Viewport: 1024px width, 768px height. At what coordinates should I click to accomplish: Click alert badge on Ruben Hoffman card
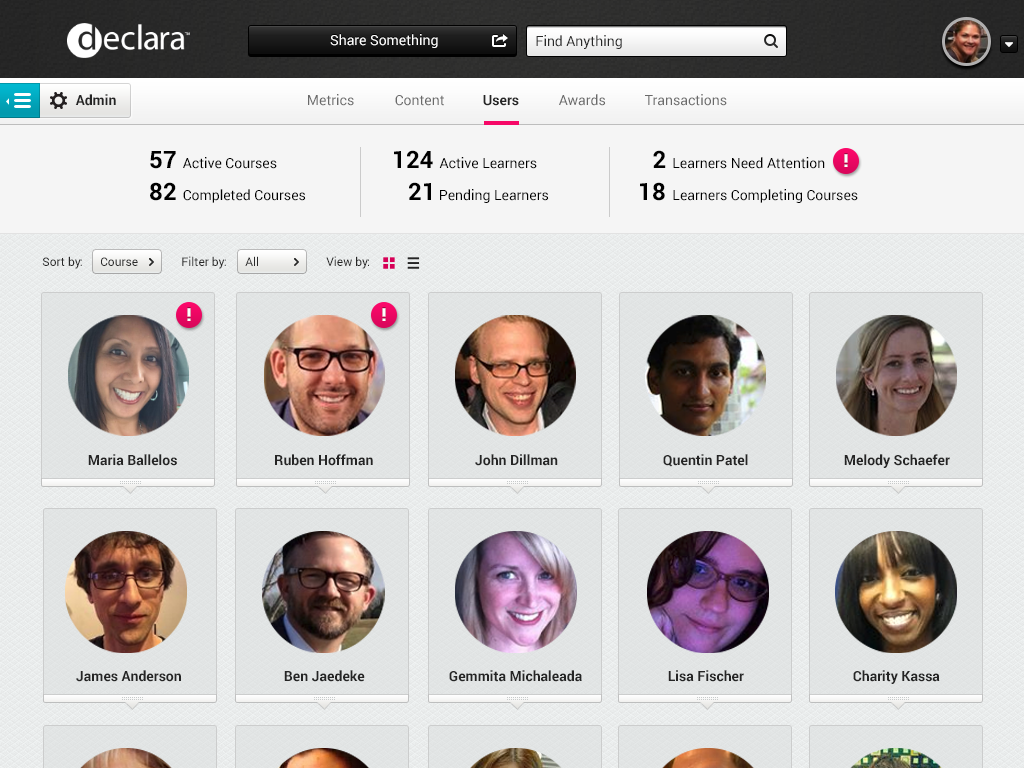coord(384,315)
